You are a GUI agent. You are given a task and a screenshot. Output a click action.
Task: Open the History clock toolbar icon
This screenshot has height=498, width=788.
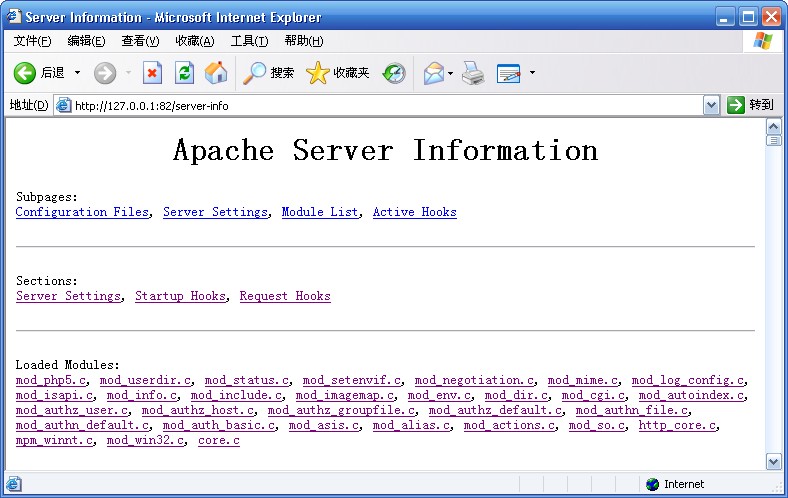[394, 73]
